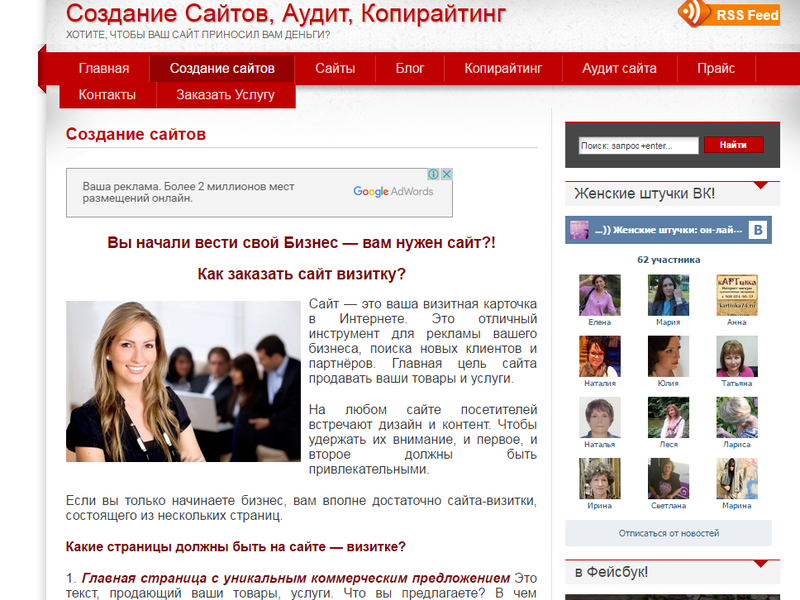
Task: Click the VK logo icon in widget
Action: (759, 230)
